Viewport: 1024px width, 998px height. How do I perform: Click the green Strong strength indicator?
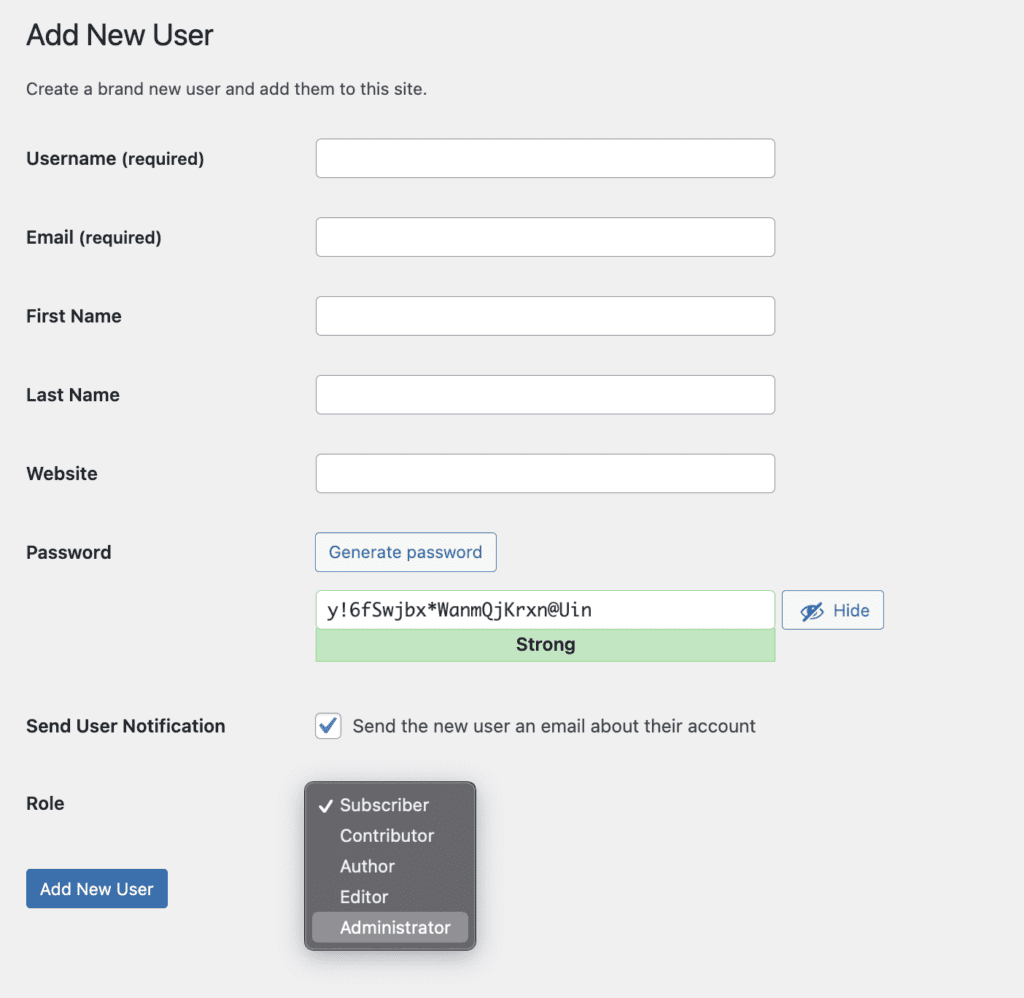click(545, 645)
